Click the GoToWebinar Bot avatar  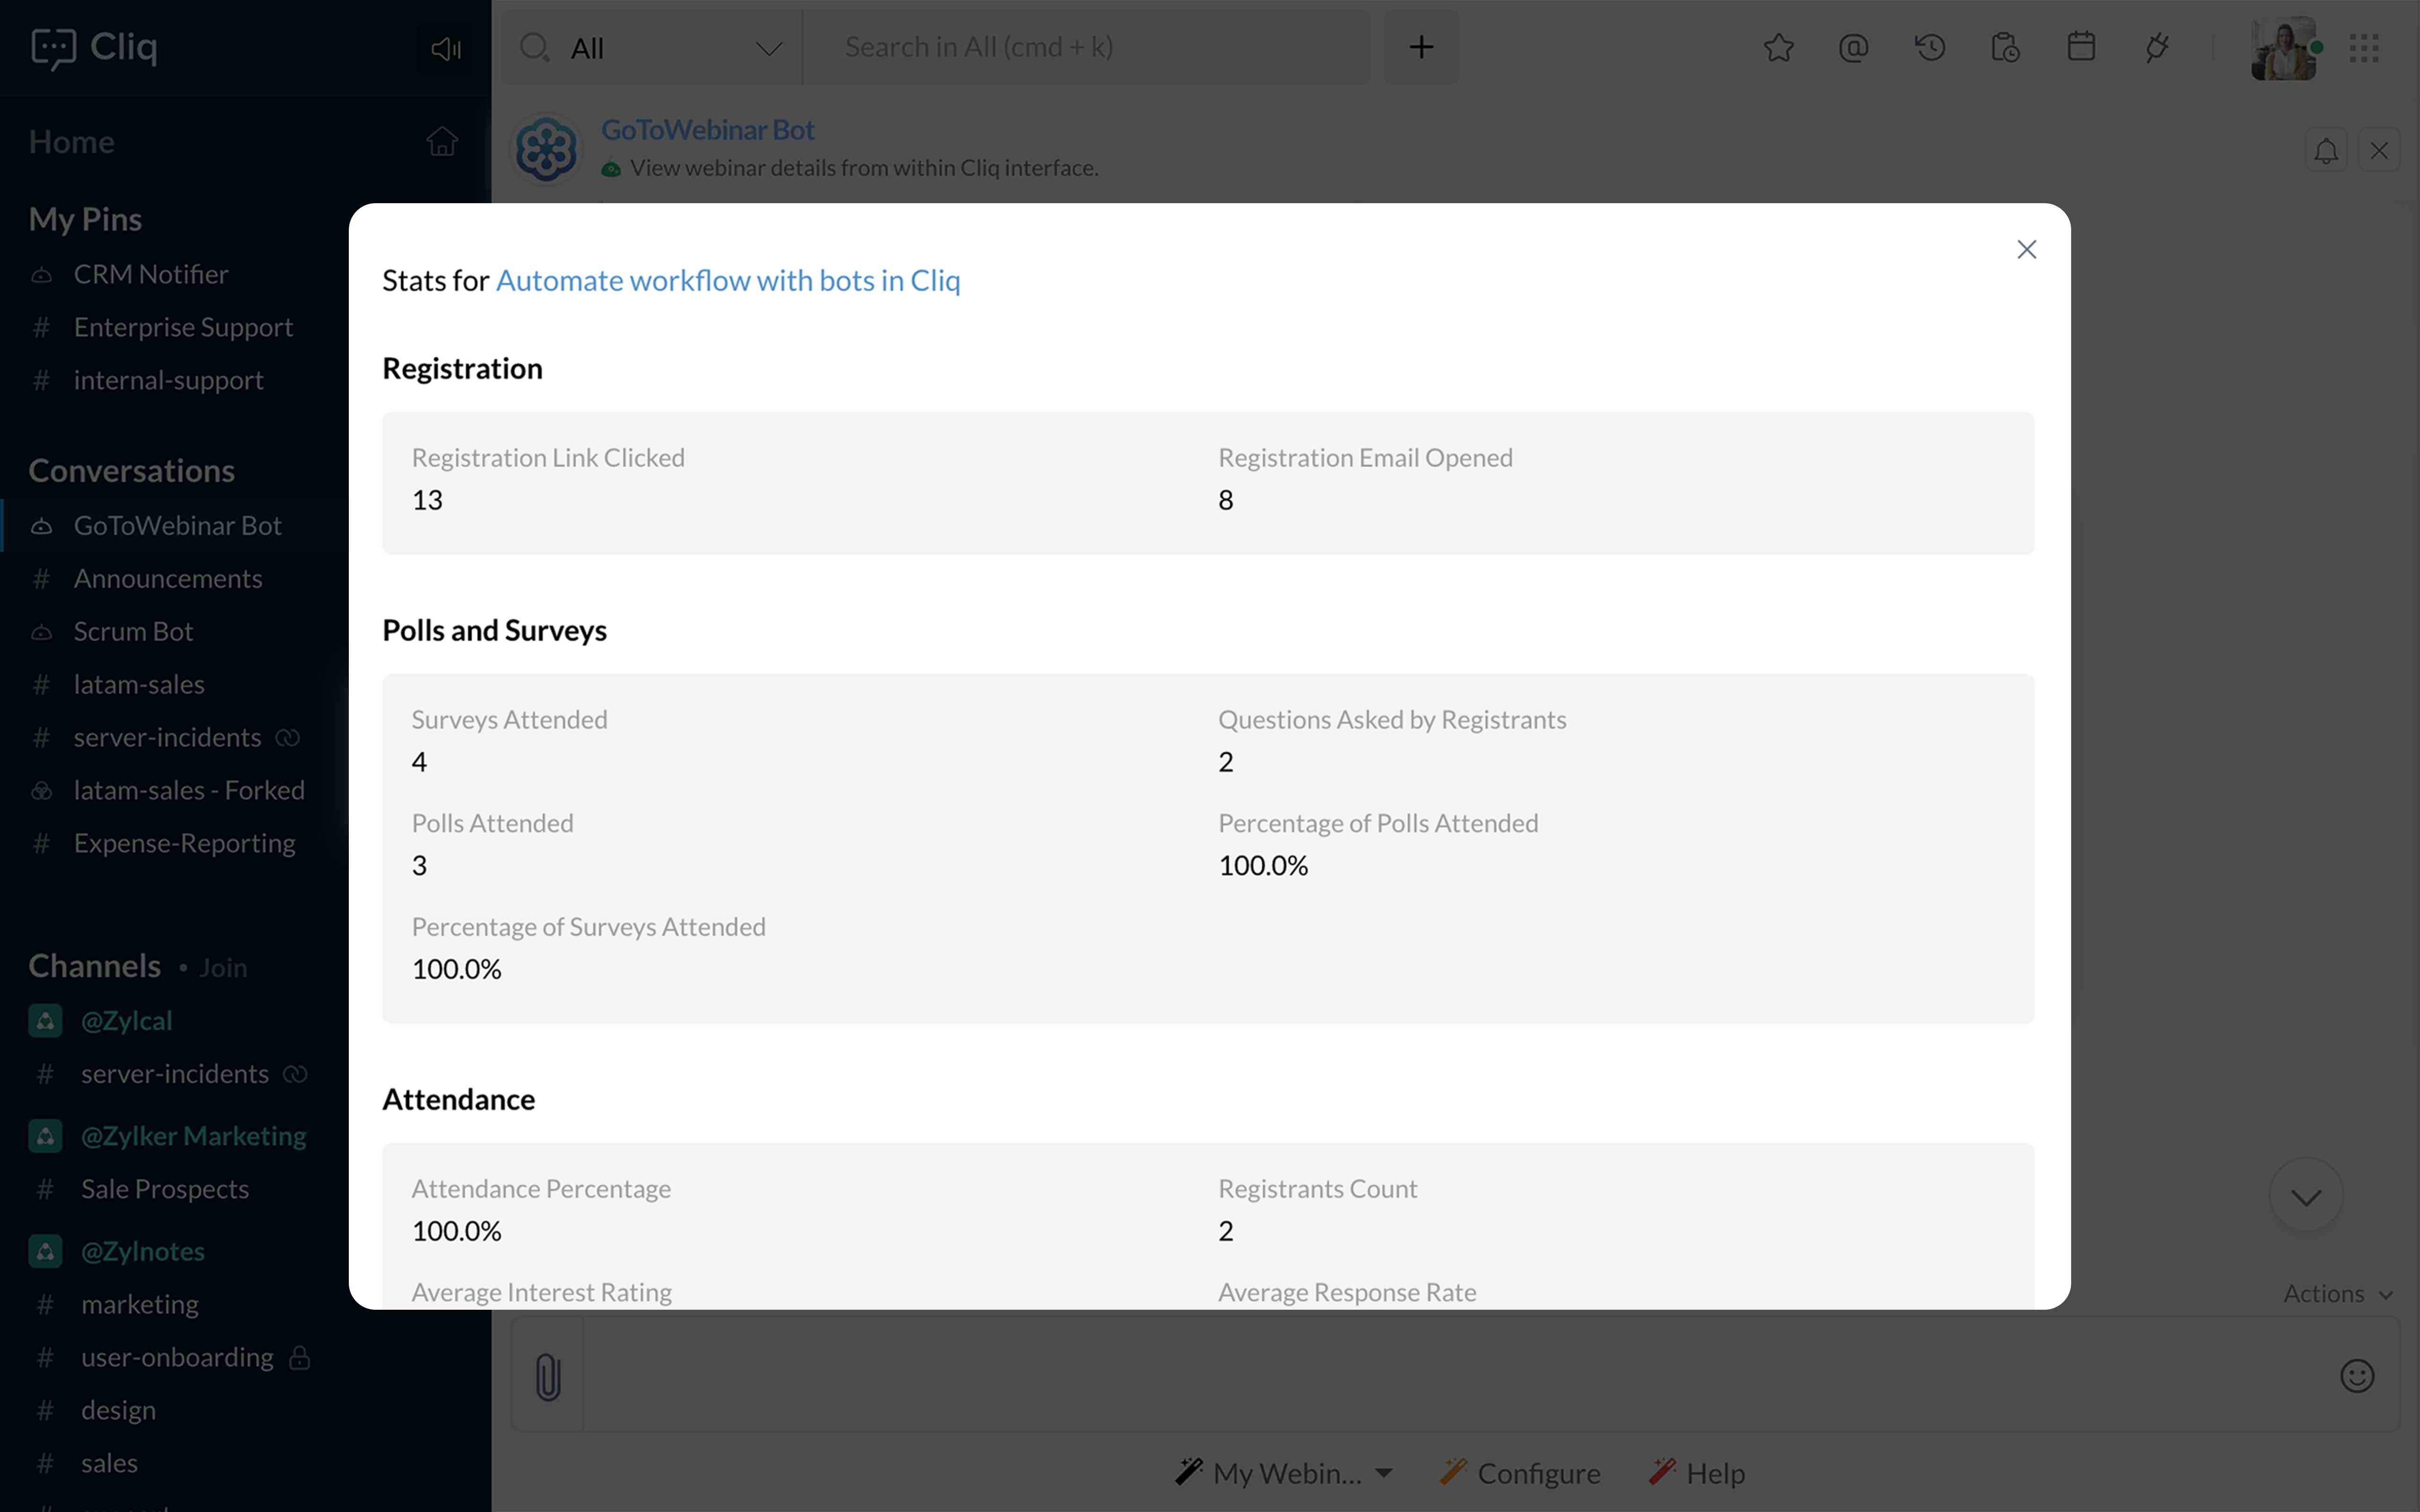[x=546, y=149]
